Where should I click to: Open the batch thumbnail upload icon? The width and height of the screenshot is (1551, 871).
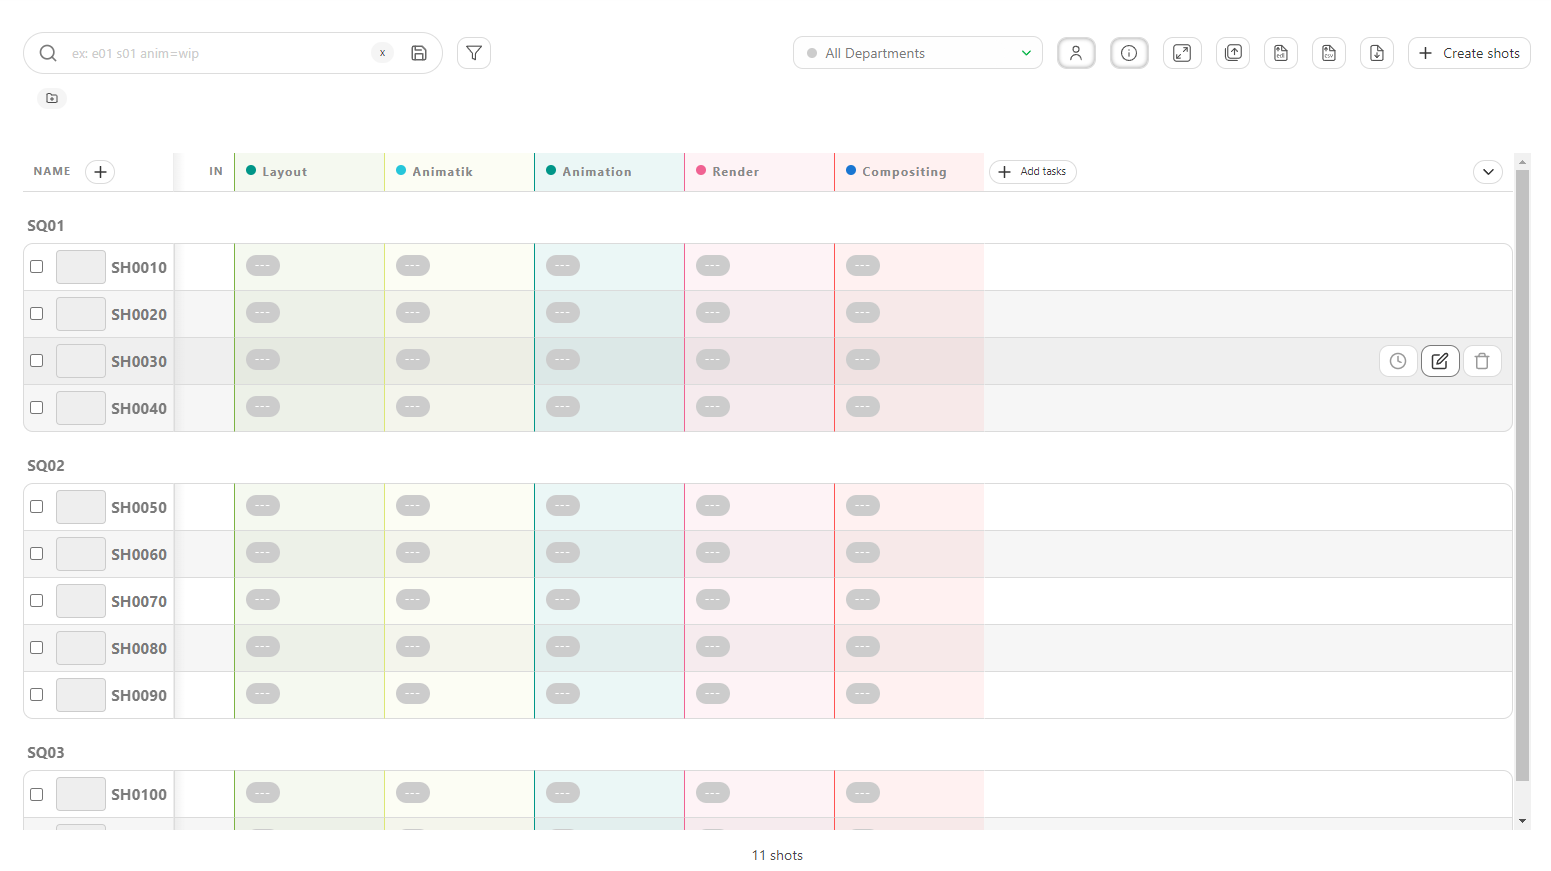tap(1233, 53)
